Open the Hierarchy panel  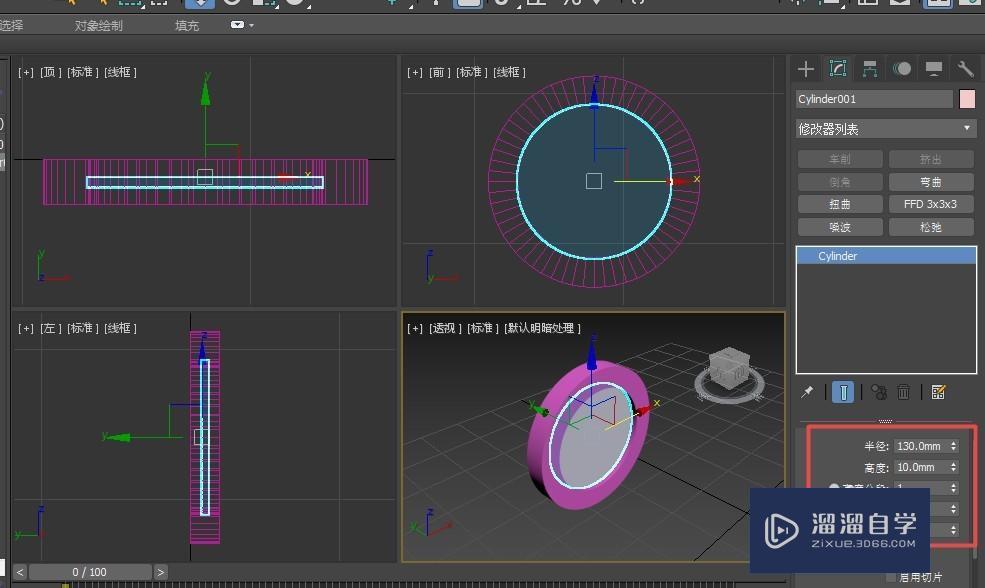click(869, 69)
